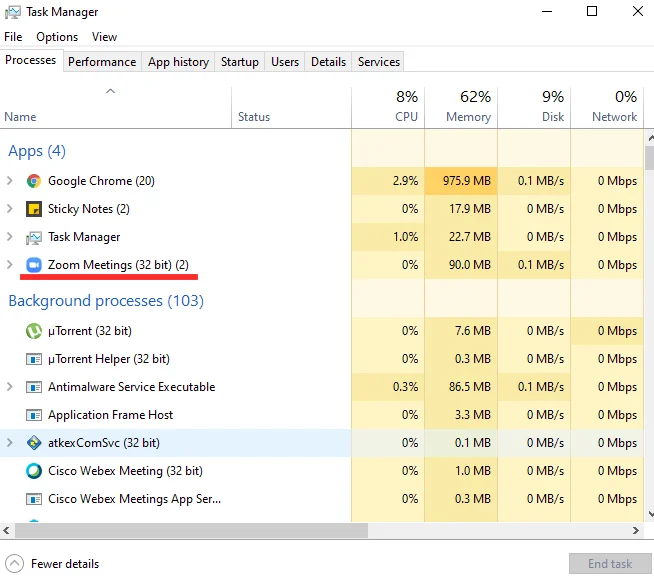Expand the Sticky Notes process group

pyautogui.click(x=10, y=209)
